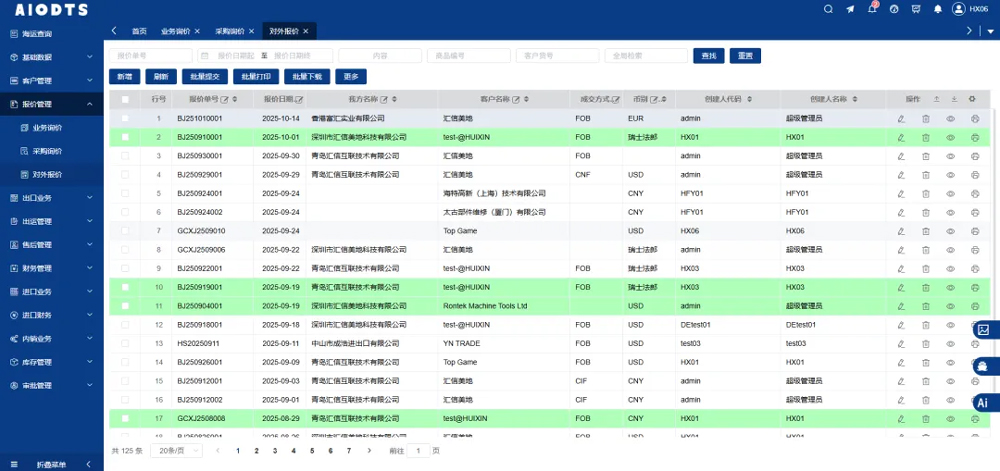Open 业务询价 in the sidebar submenu
This screenshot has width=1000, height=471.
(48, 128)
